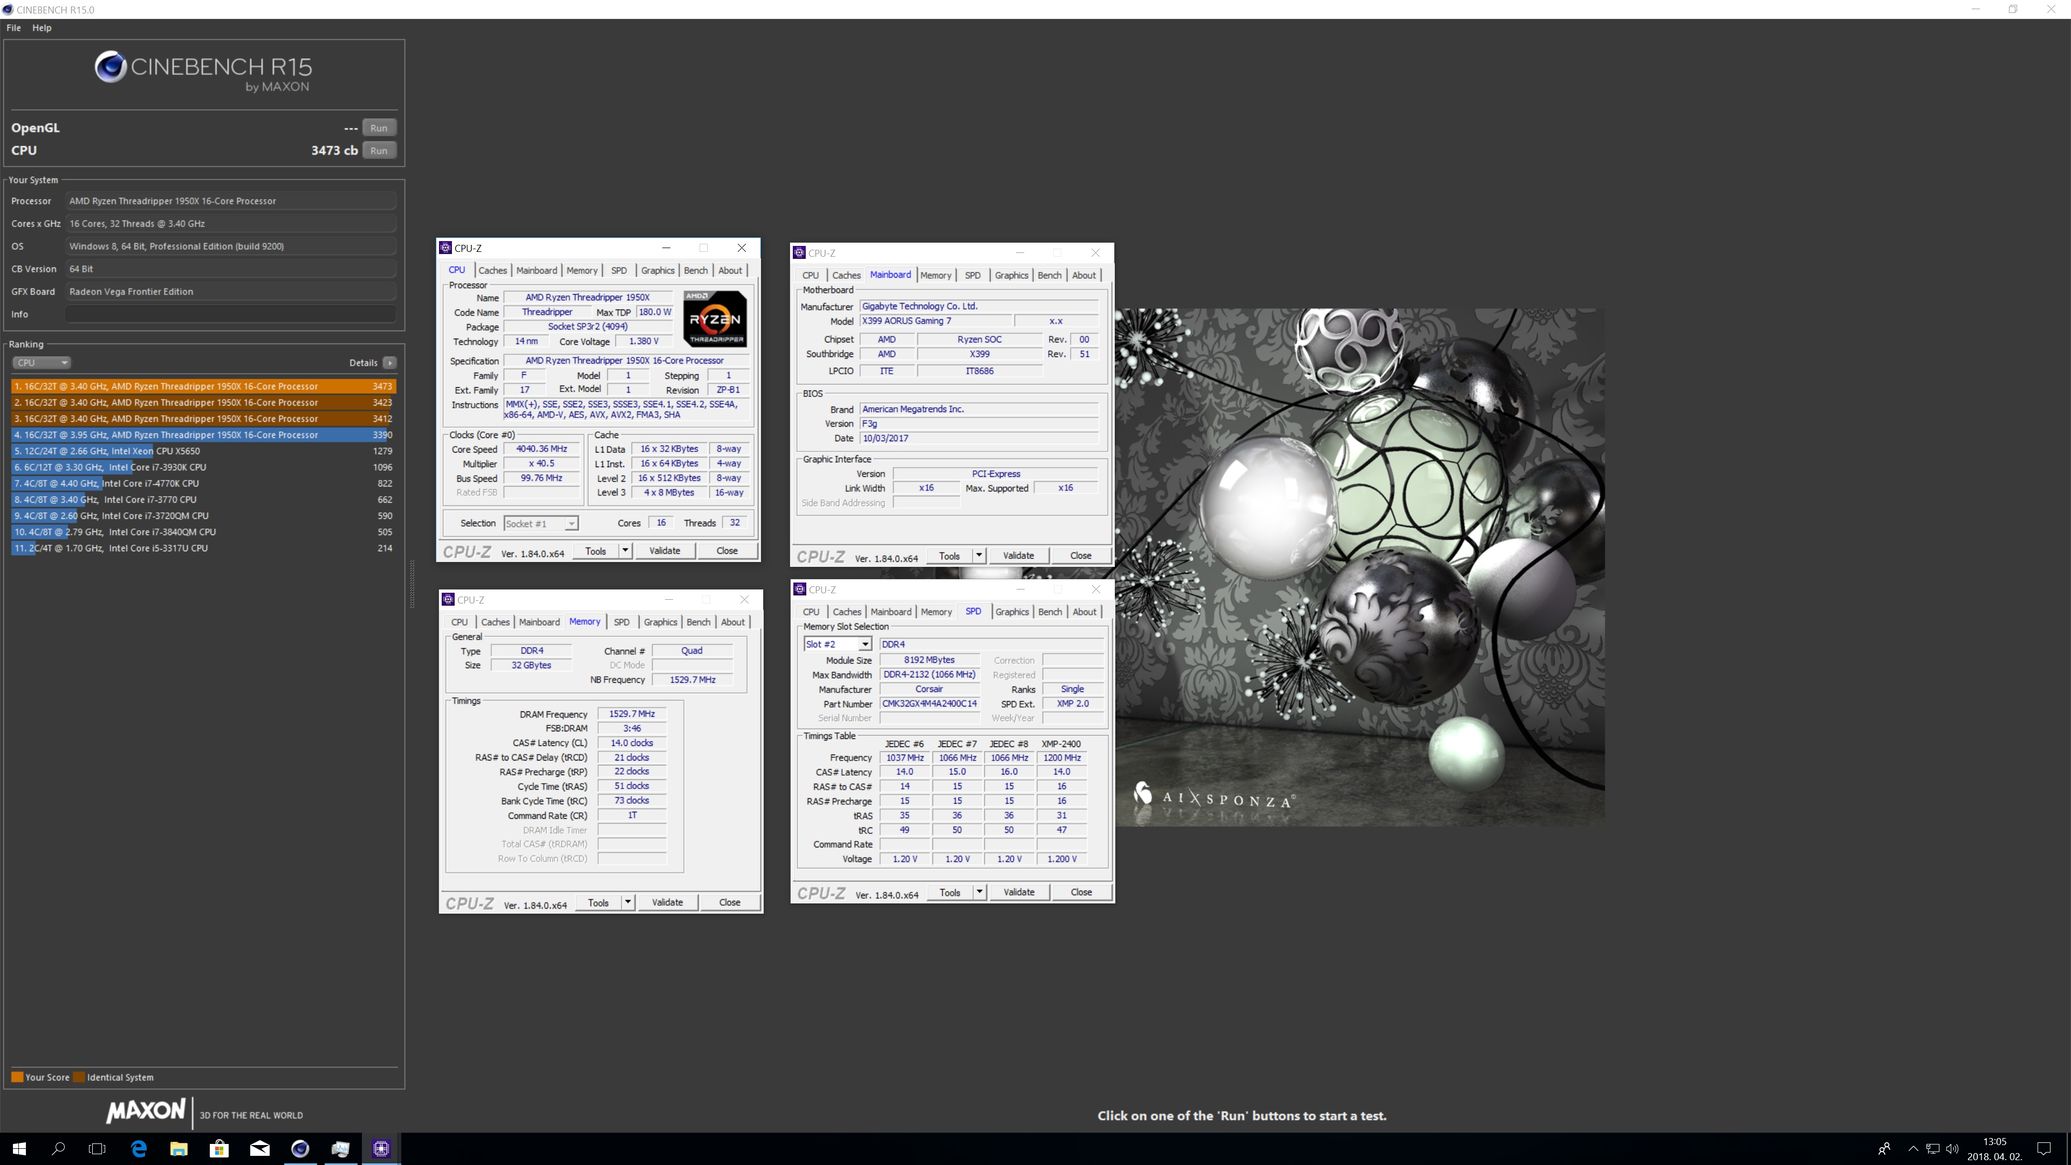Open Windows Start menu
2071x1165 pixels.
18,1149
